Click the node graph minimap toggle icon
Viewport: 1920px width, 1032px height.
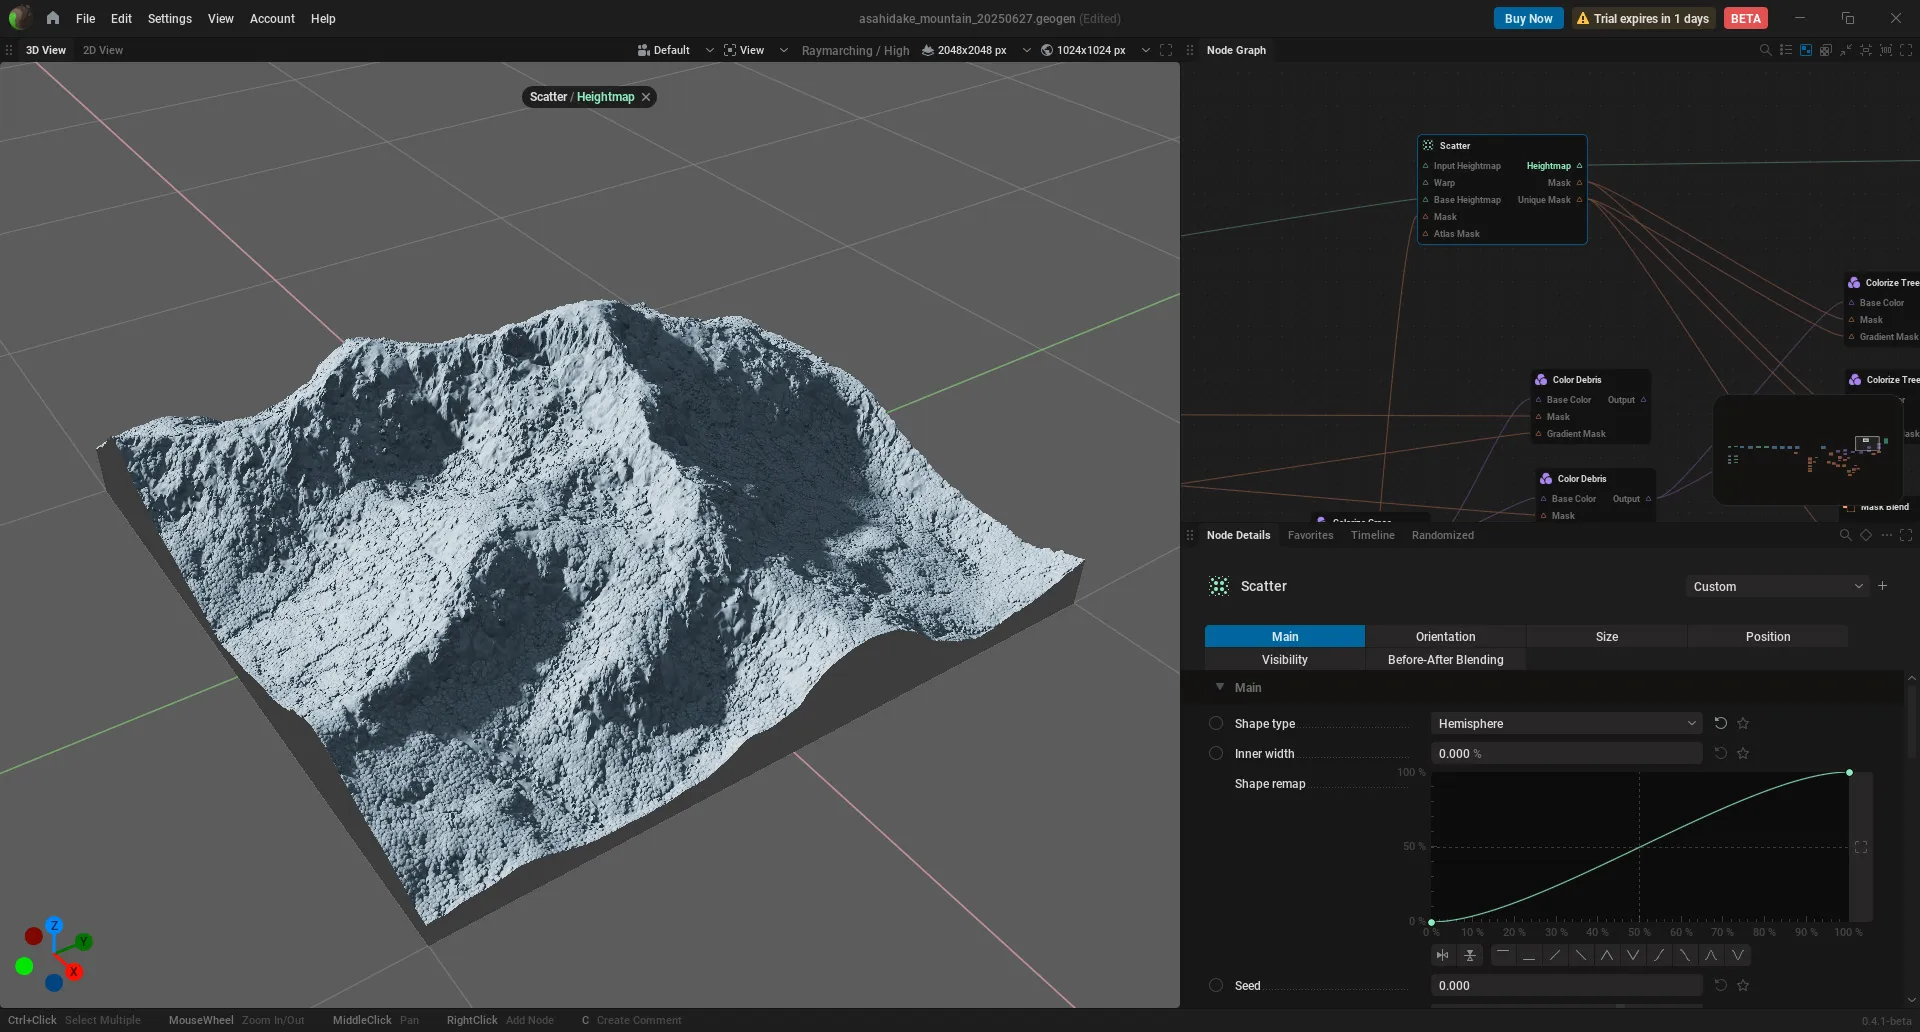(x=1806, y=50)
